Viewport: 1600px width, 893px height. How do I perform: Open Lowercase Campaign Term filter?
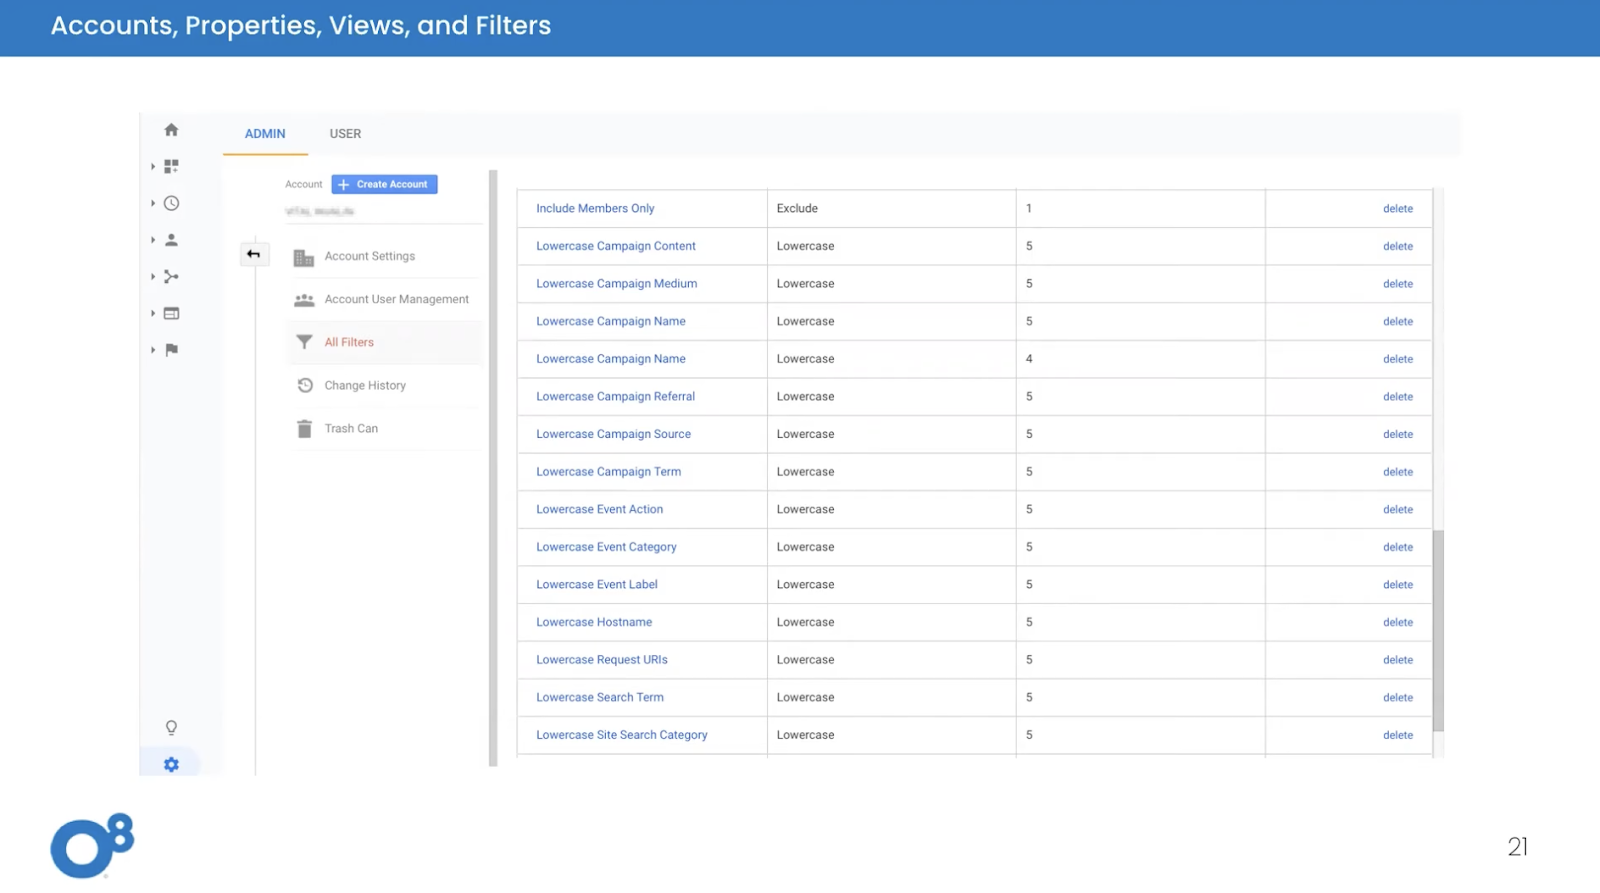point(608,472)
